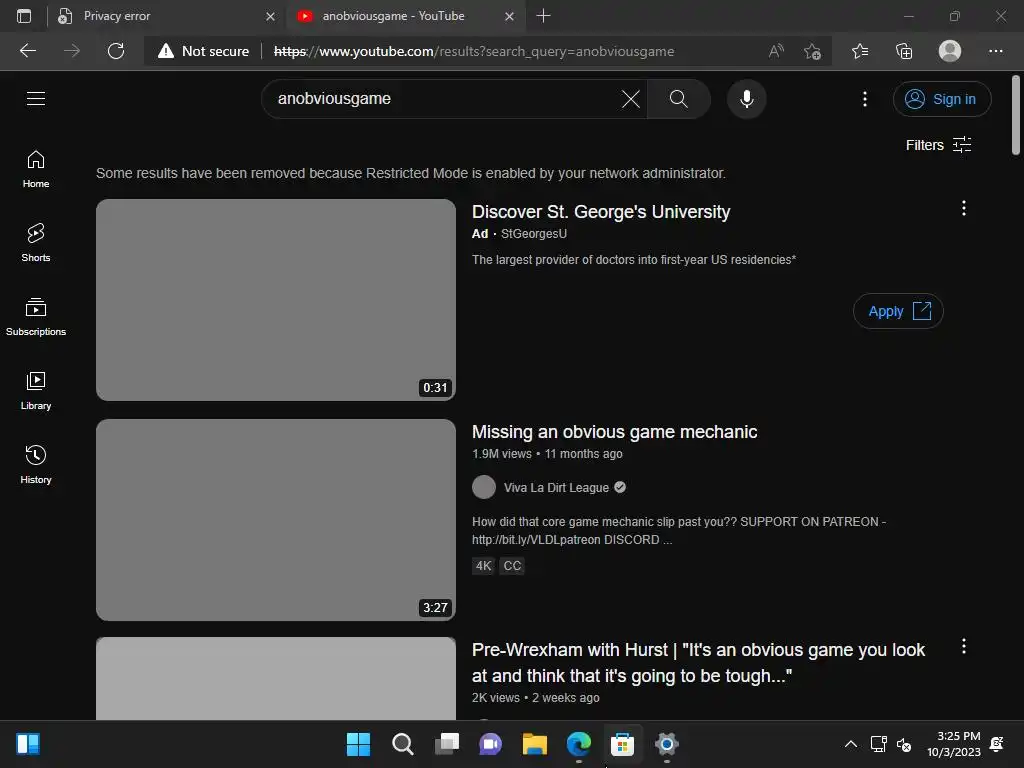Open taskbar Search

[402, 744]
